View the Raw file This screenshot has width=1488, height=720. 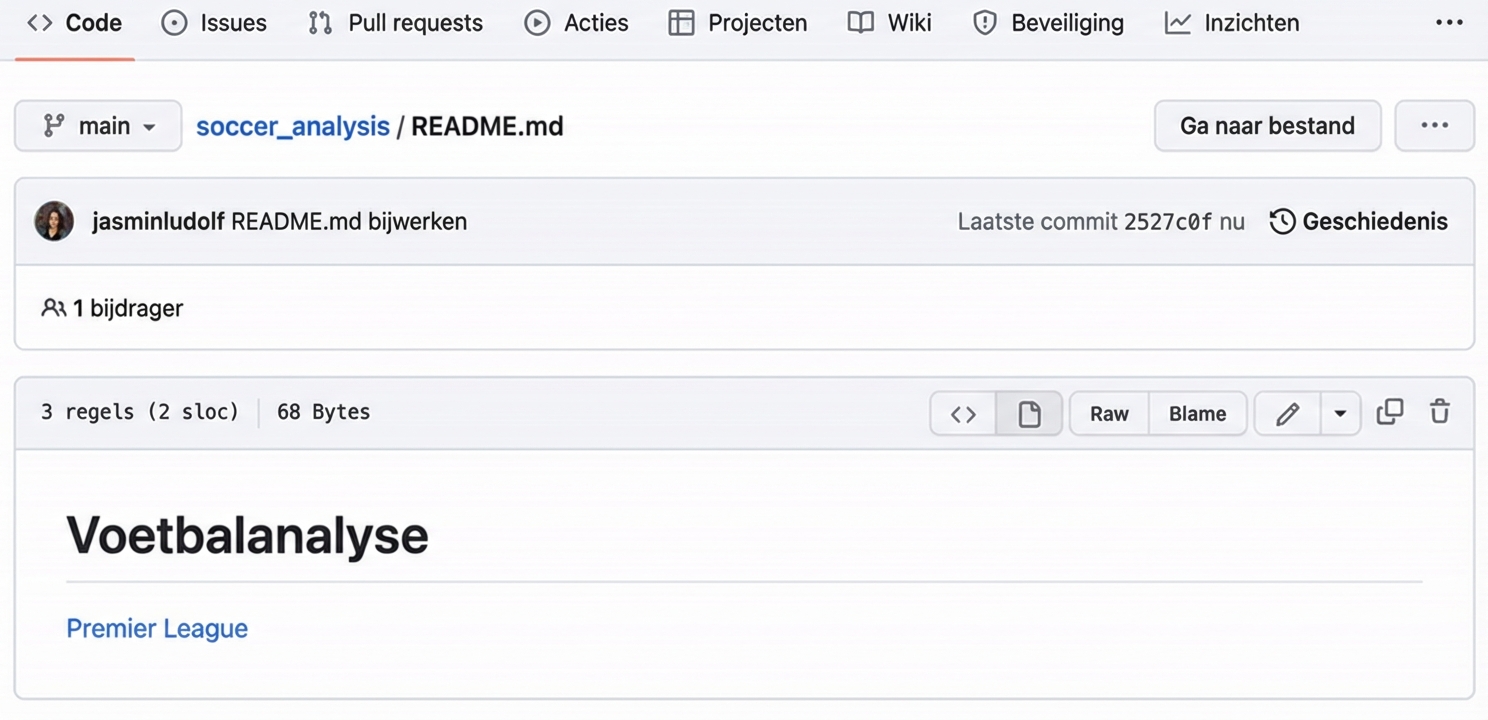(x=1109, y=414)
